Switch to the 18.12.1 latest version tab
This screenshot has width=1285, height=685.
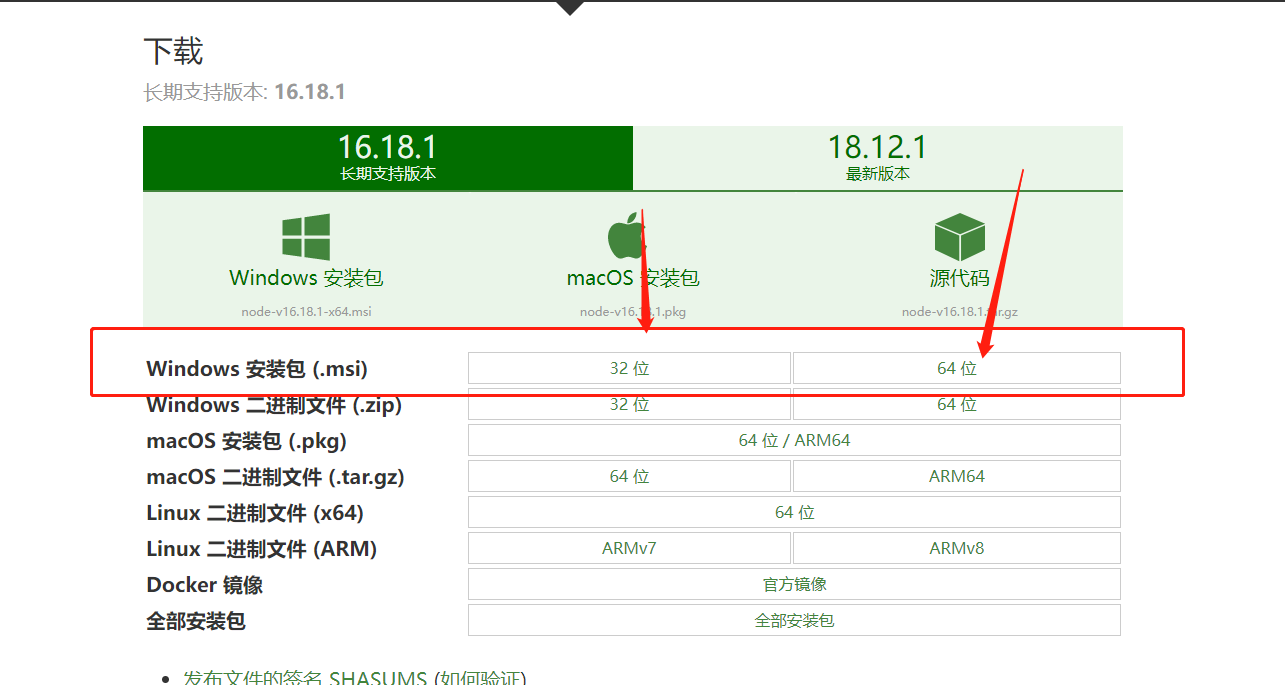click(877, 158)
